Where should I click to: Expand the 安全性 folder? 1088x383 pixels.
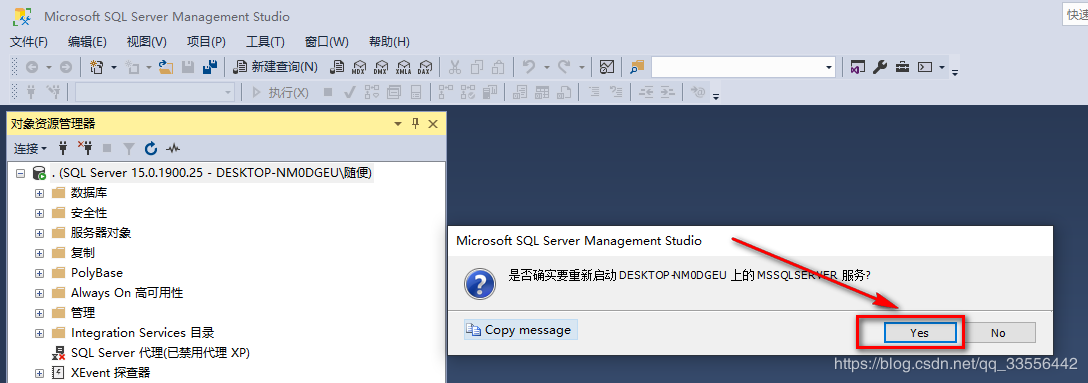40,213
